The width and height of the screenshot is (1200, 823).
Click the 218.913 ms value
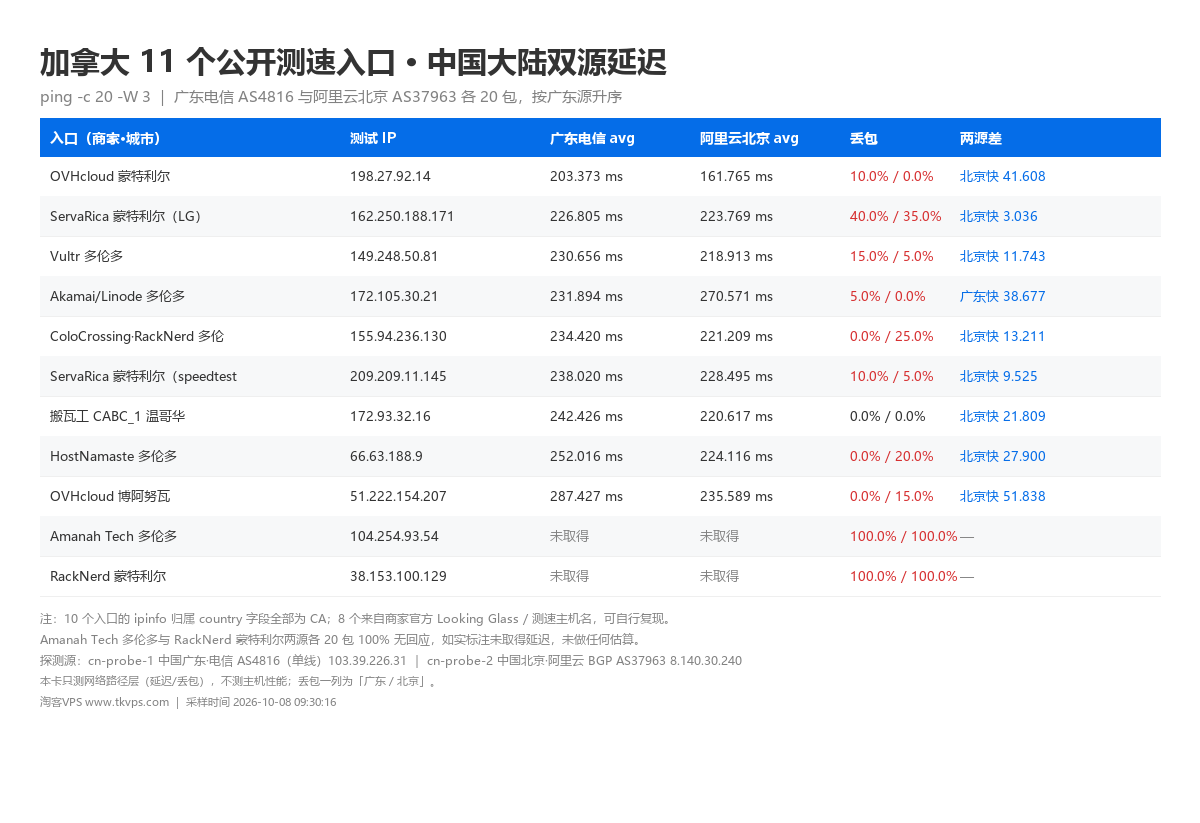point(736,256)
